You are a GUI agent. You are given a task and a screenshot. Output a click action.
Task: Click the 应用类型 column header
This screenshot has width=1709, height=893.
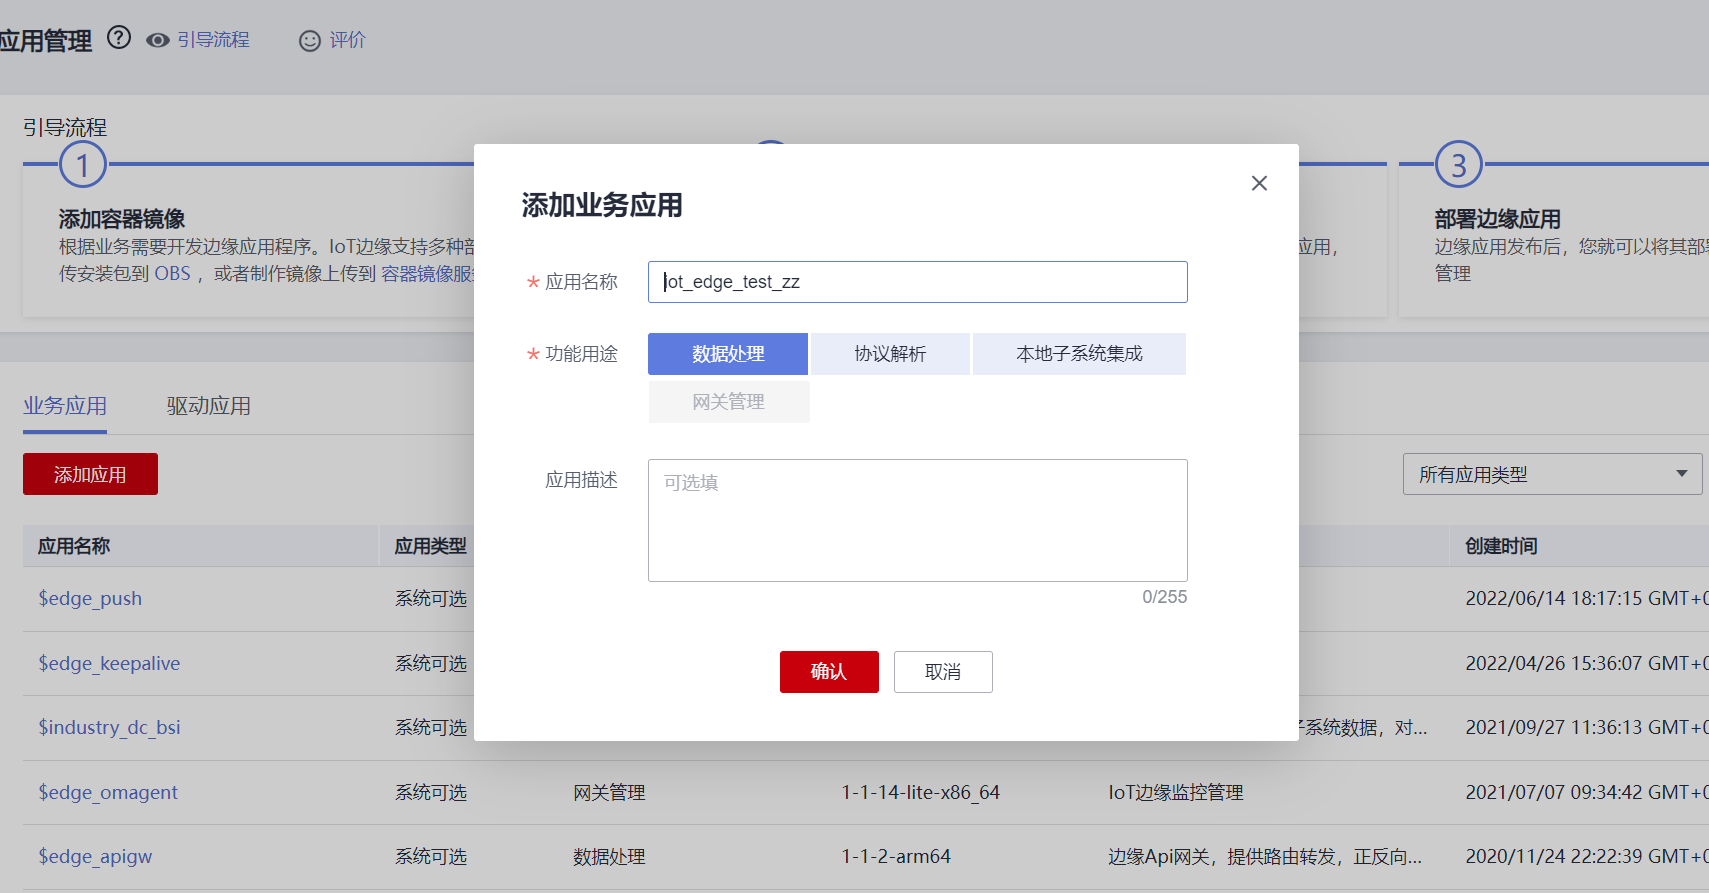[430, 546]
